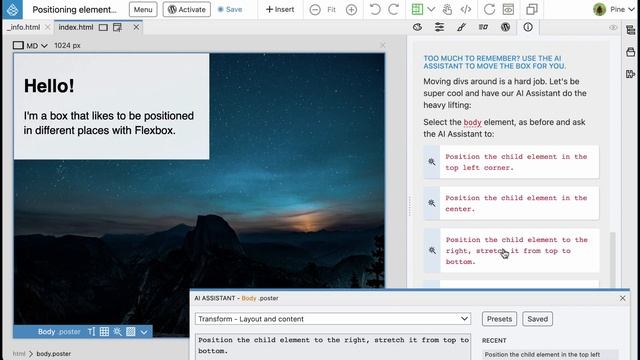Toggle the panel visibility eye icon
The height and width of the screenshot is (360, 640).
tap(613, 28)
